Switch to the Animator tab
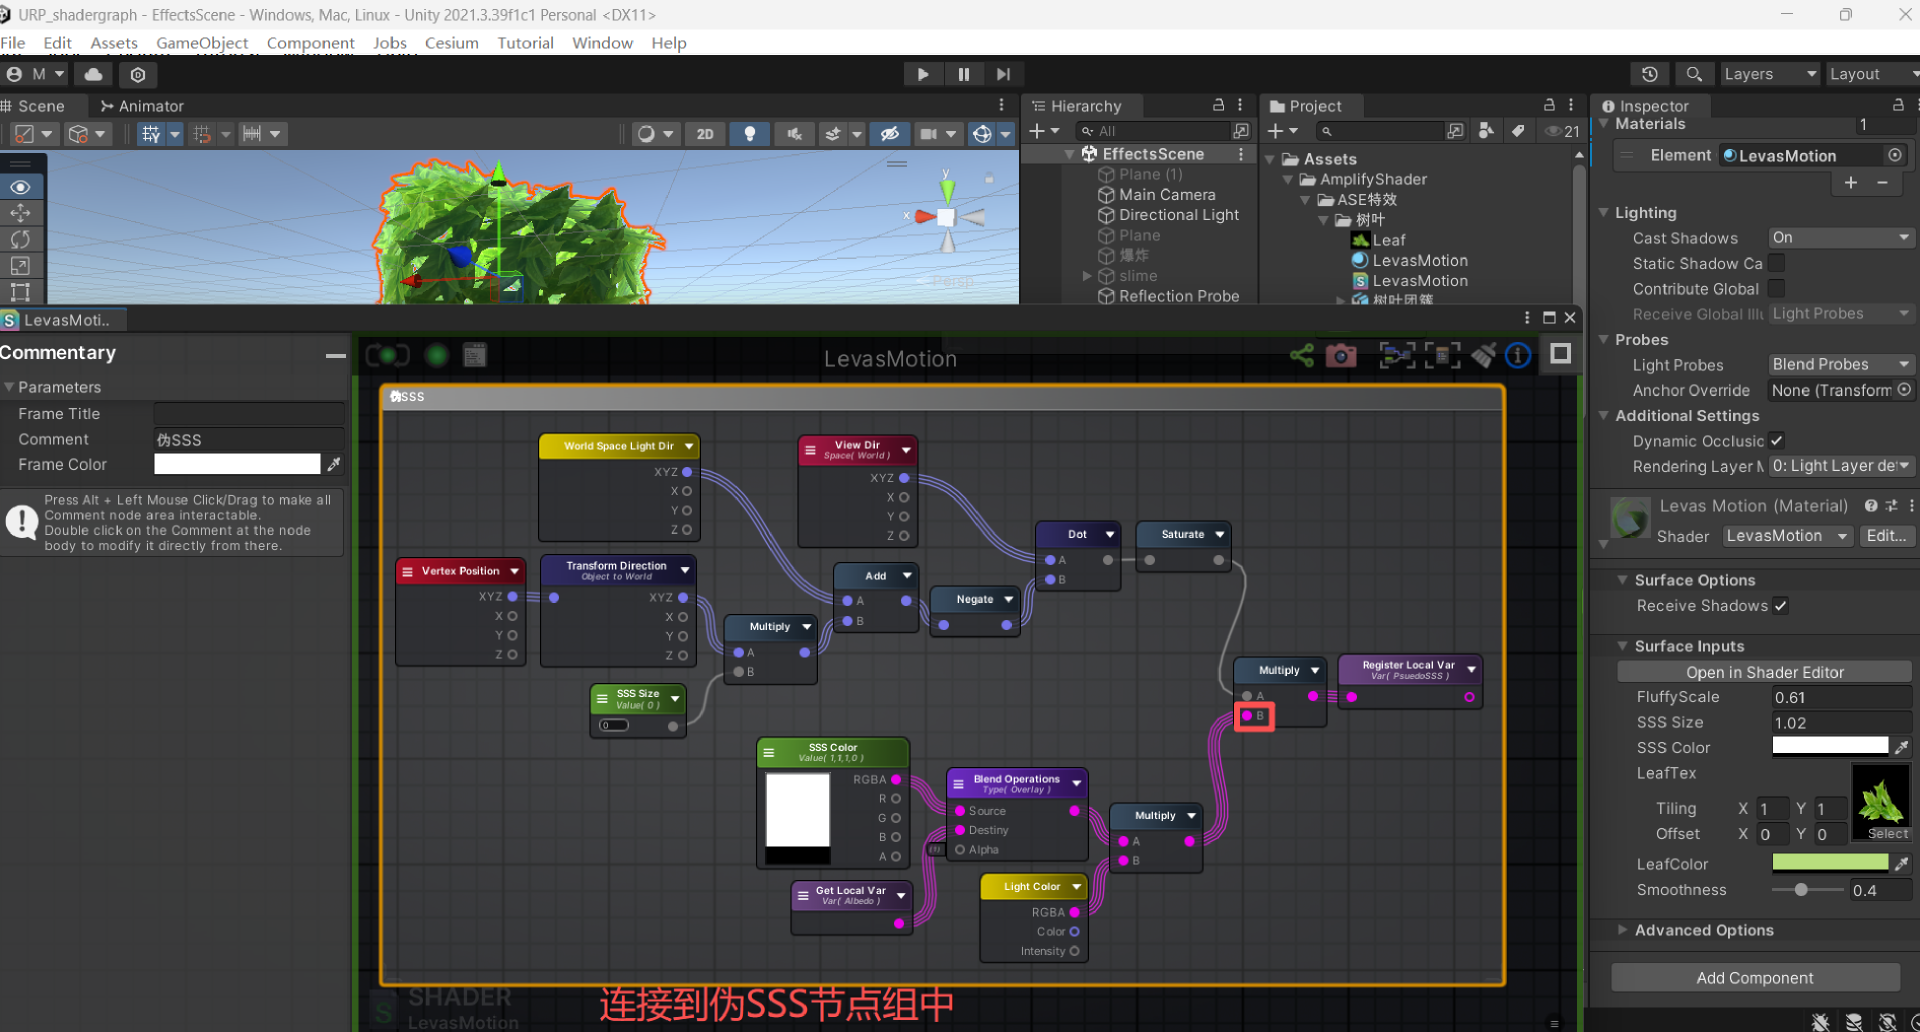This screenshot has height=1032, width=1920. pos(141,106)
